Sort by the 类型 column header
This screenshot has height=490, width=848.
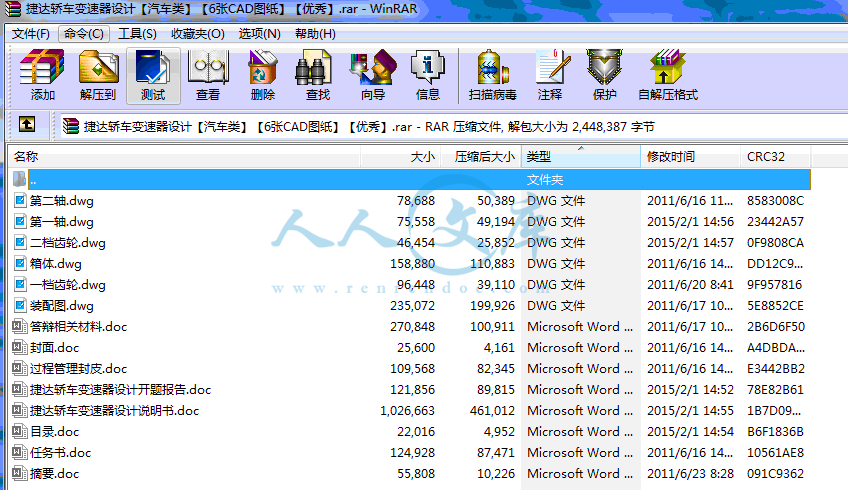[580, 157]
